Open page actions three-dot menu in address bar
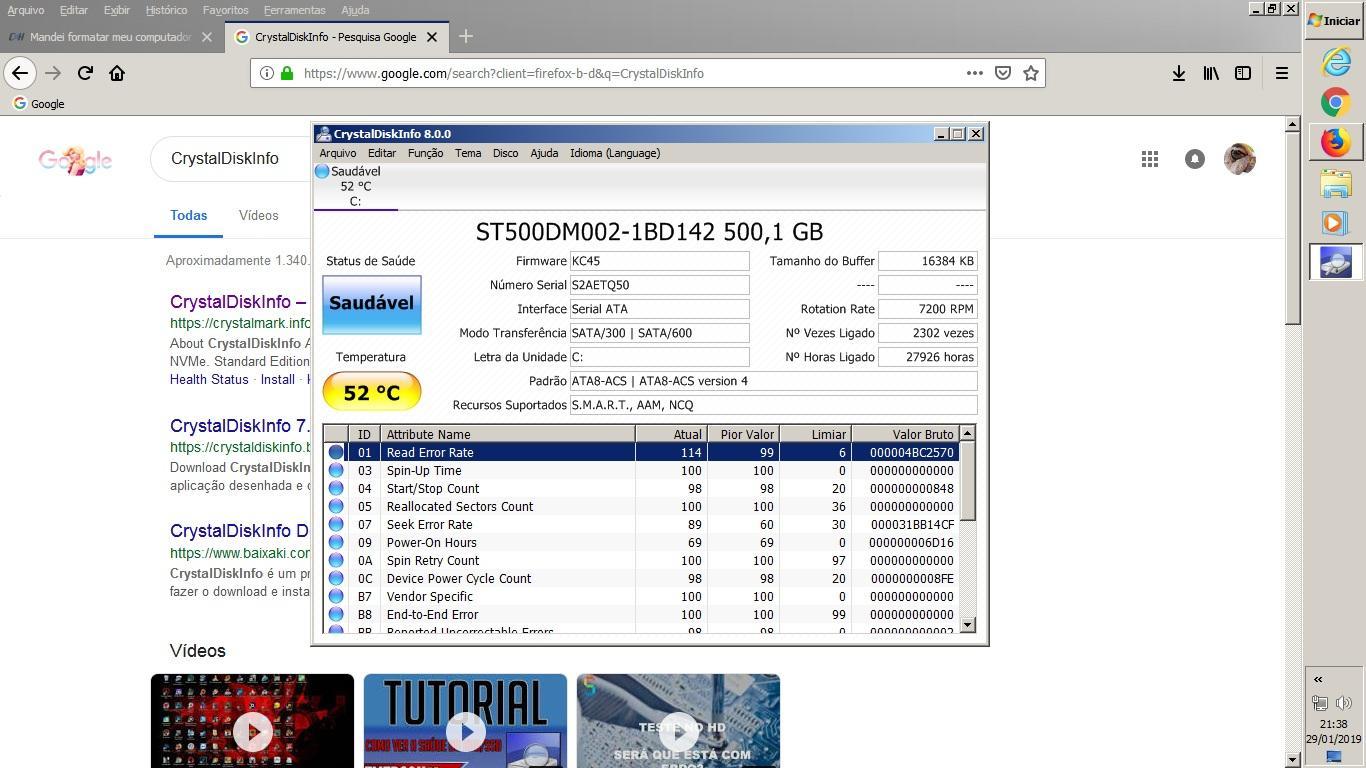Image resolution: width=1366 pixels, height=768 pixels. point(974,73)
